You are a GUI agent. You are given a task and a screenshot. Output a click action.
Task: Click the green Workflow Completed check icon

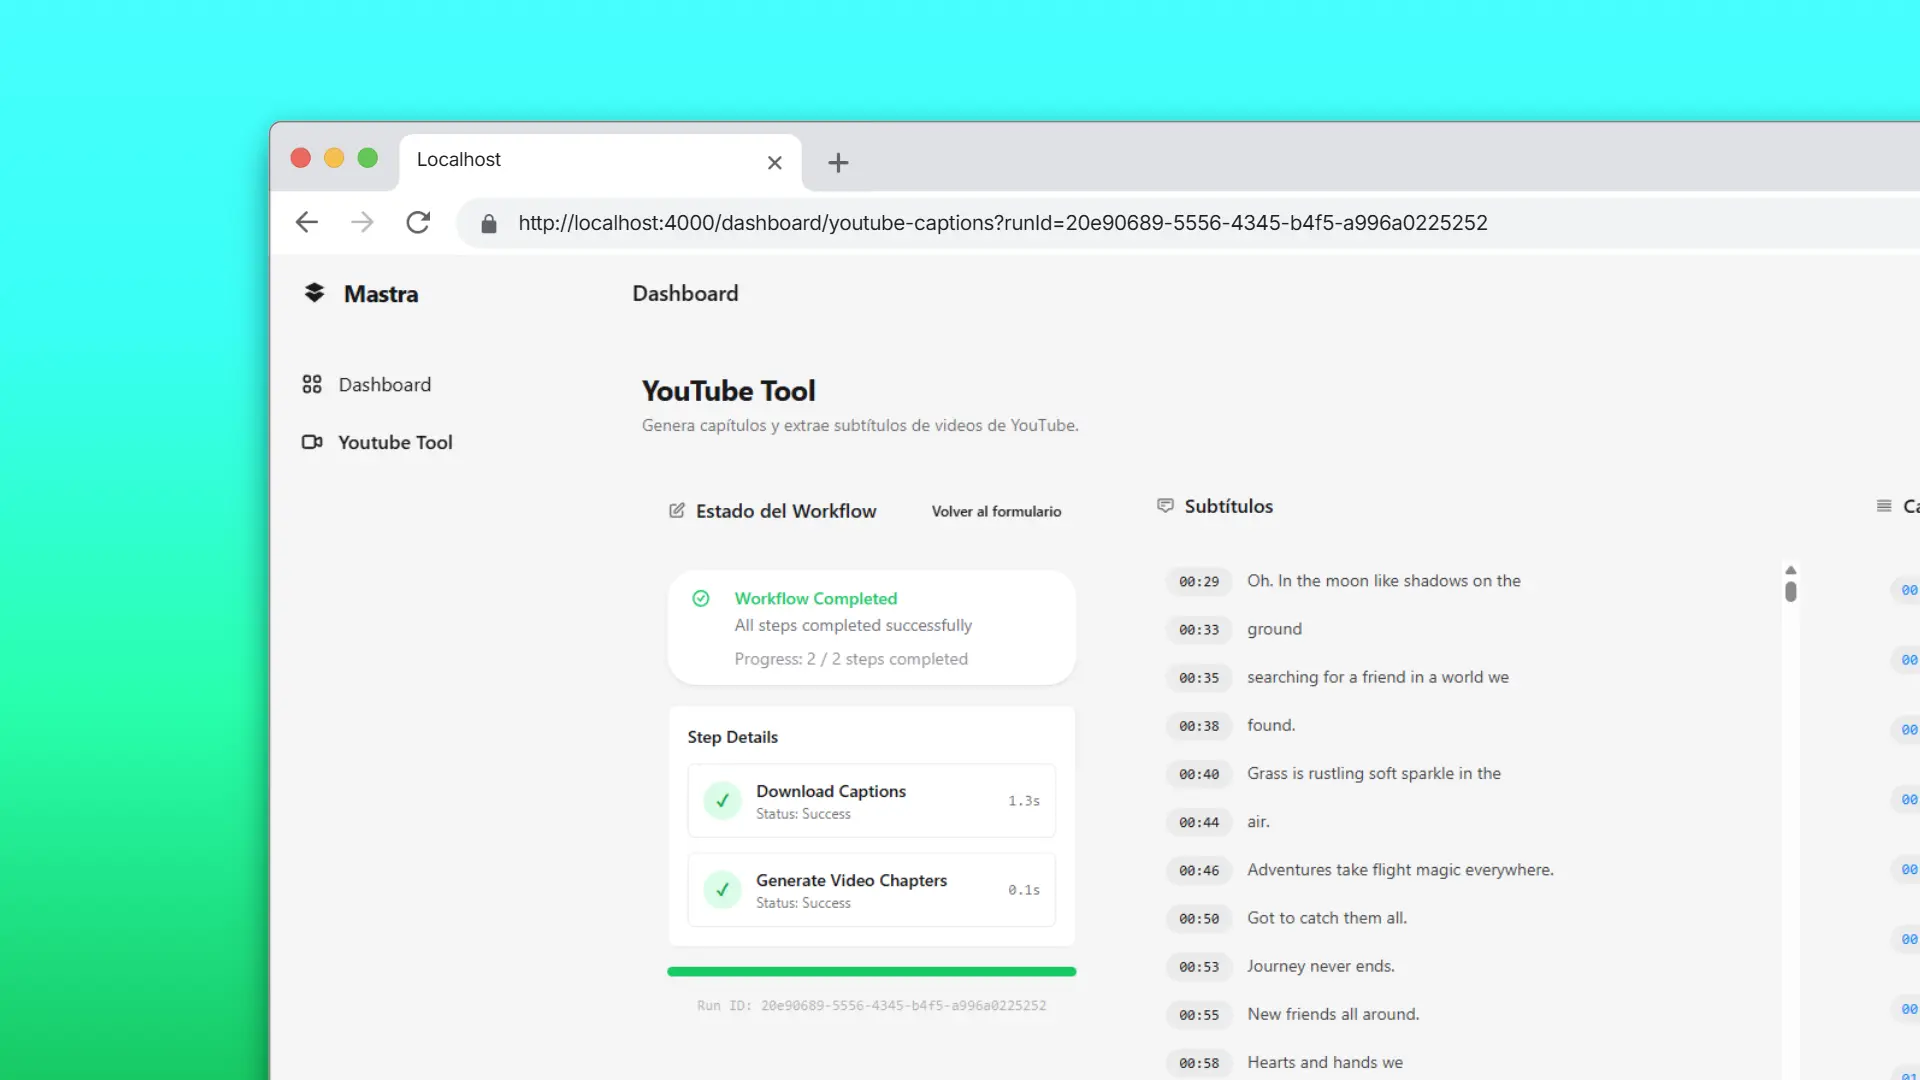click(x=701, y=598)
